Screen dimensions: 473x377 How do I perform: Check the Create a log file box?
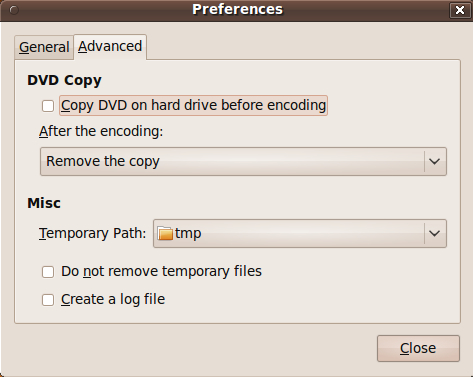pos(48,300)
